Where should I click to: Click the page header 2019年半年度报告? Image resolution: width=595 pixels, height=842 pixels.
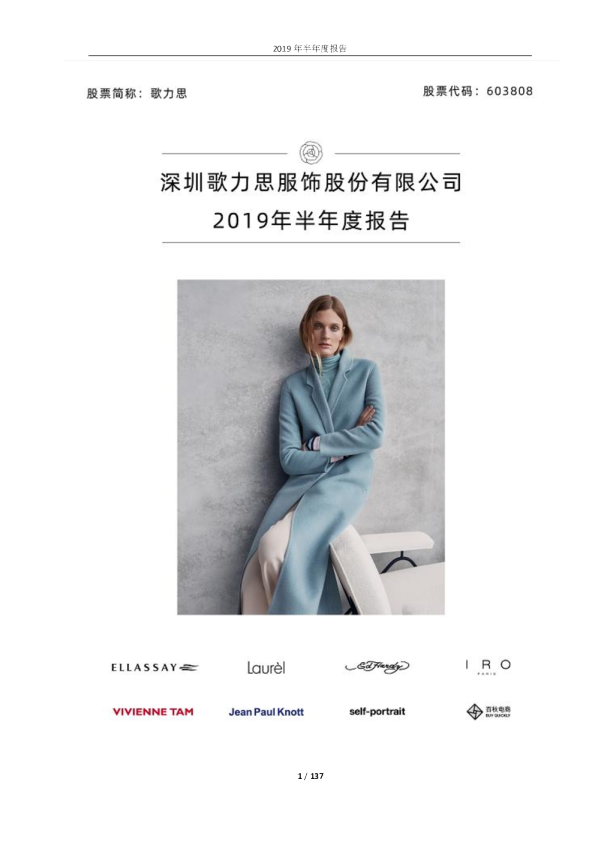point(310,48)
